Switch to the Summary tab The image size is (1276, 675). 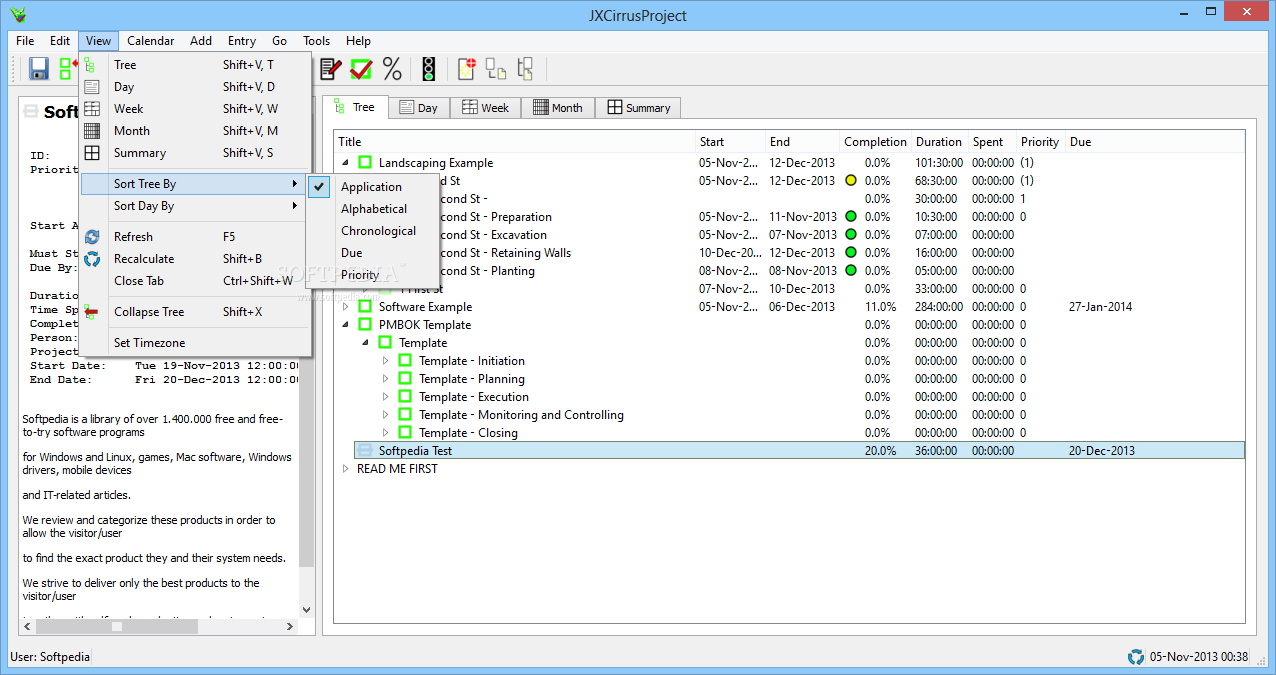(638, 108)
